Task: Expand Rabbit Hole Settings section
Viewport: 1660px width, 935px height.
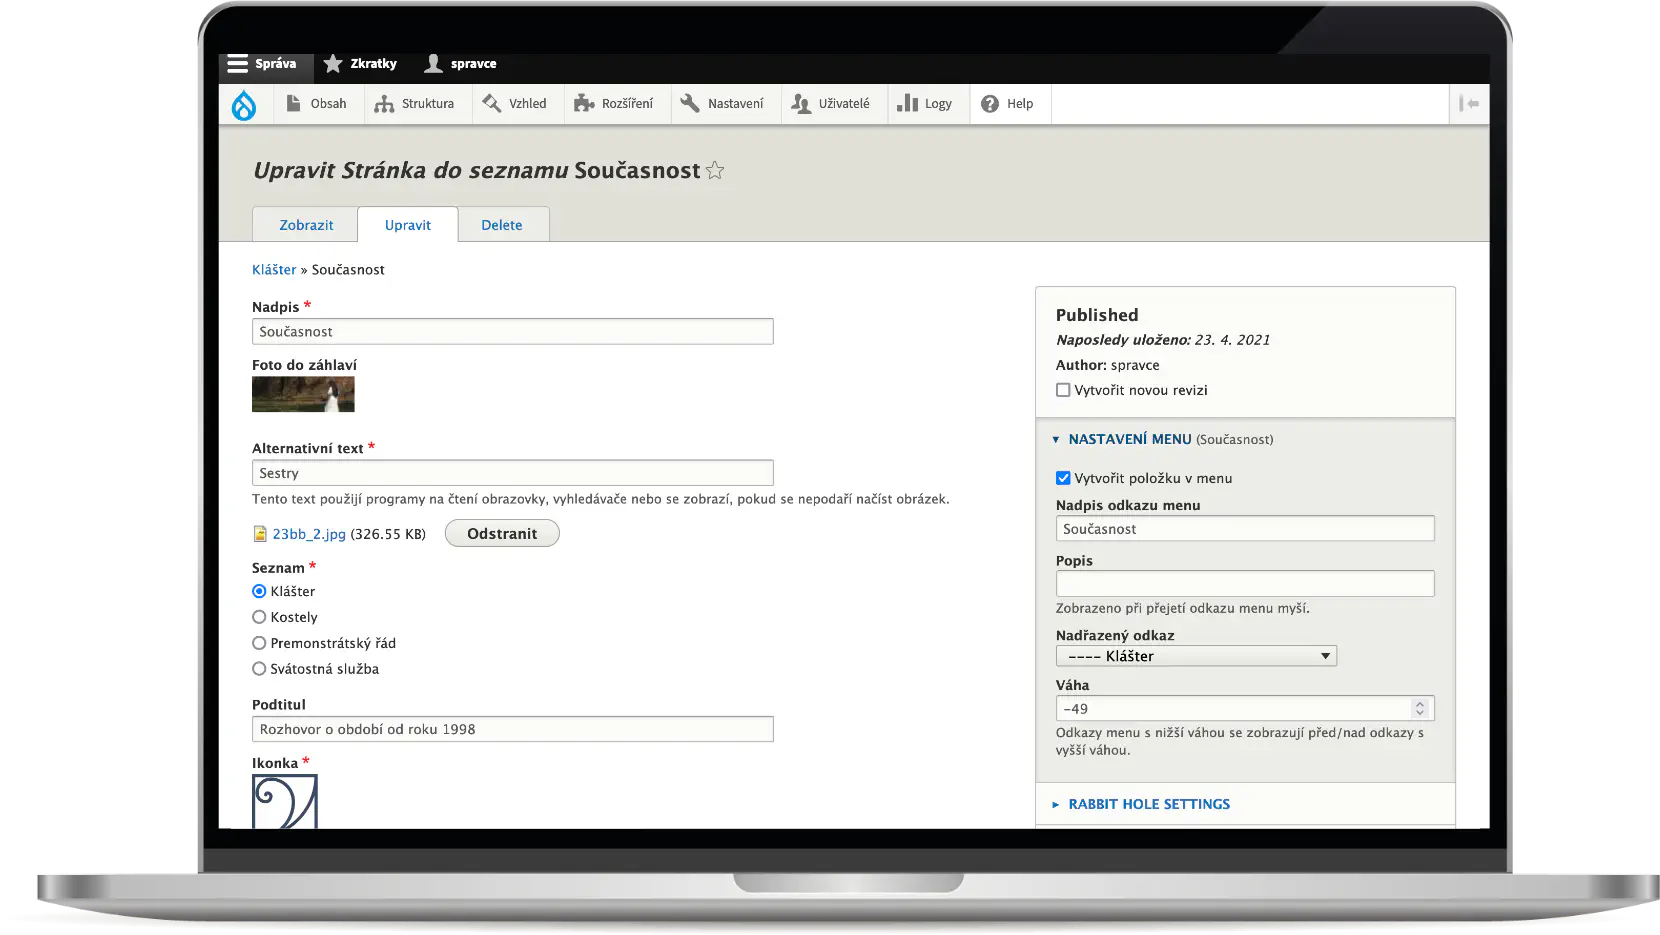Action: [1148, 805]
